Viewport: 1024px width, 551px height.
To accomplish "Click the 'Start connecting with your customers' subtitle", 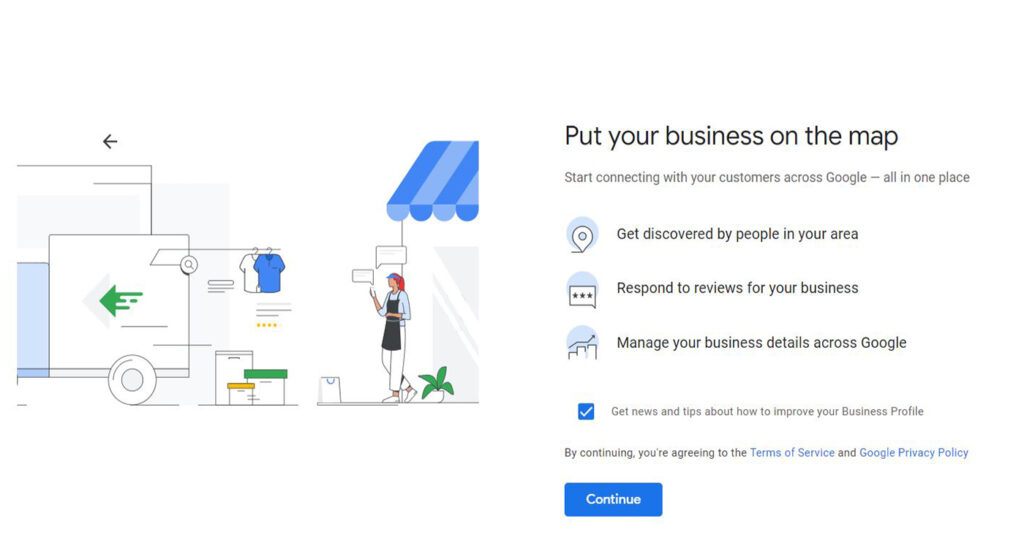I will tap(767, 178).
